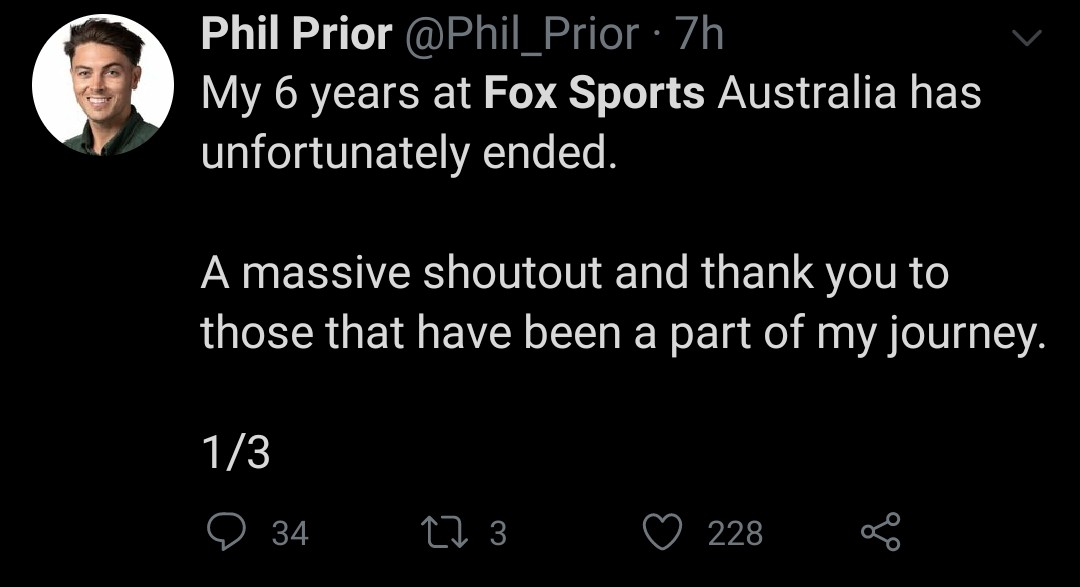Open the share icon options
This screenshot has width=1080, height=587.
click(881, 532)
